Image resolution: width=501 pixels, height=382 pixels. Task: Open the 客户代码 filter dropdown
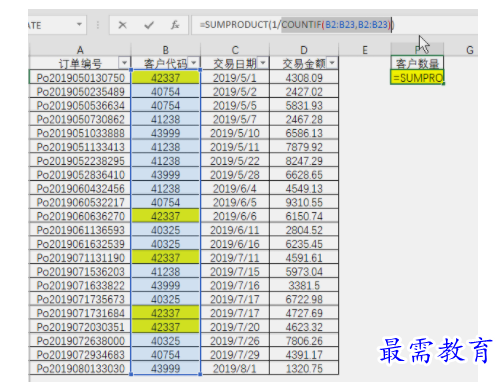click(194, 63)
